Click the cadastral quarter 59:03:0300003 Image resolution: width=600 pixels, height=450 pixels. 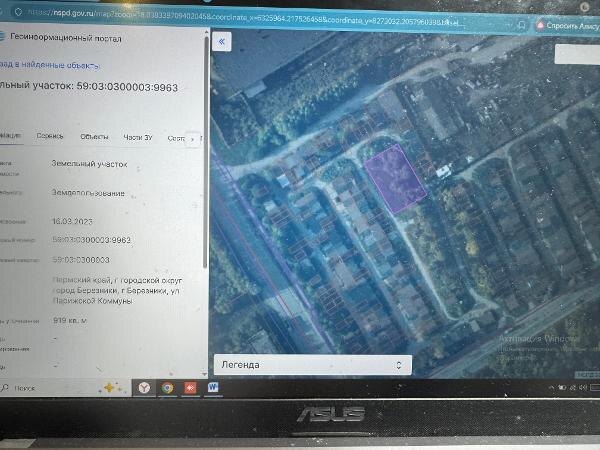[81, 260]
